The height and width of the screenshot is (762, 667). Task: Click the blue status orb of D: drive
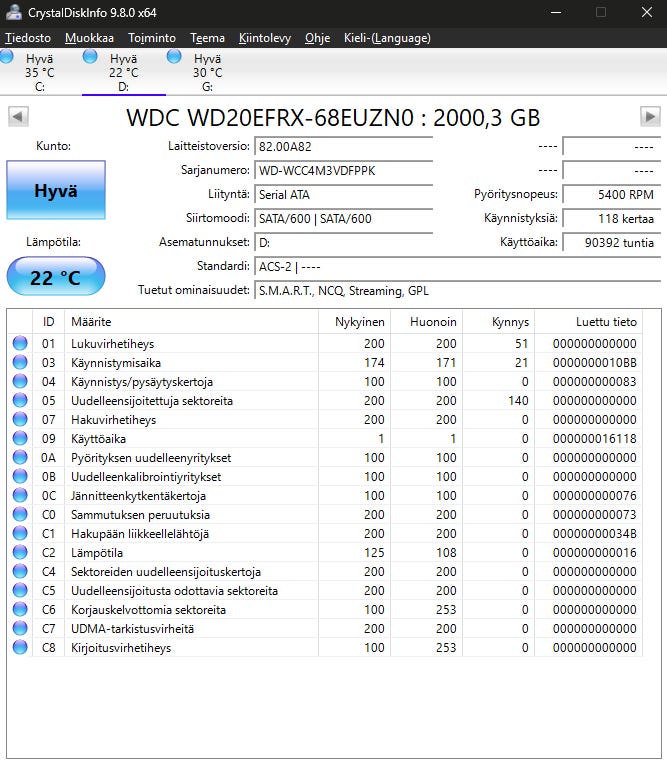[90, 56]
